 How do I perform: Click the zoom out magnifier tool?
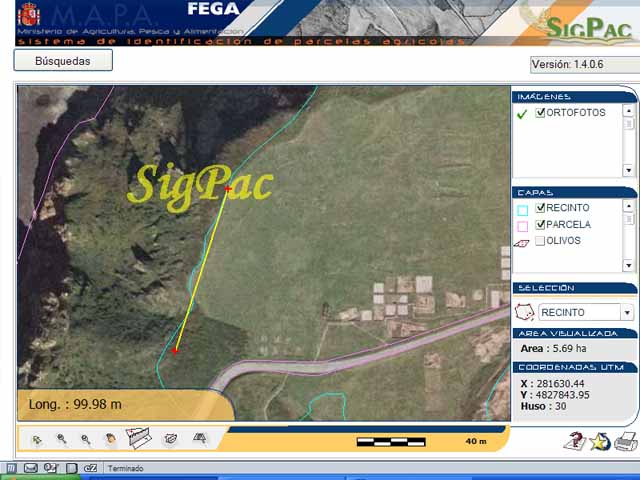pos(86,439)
